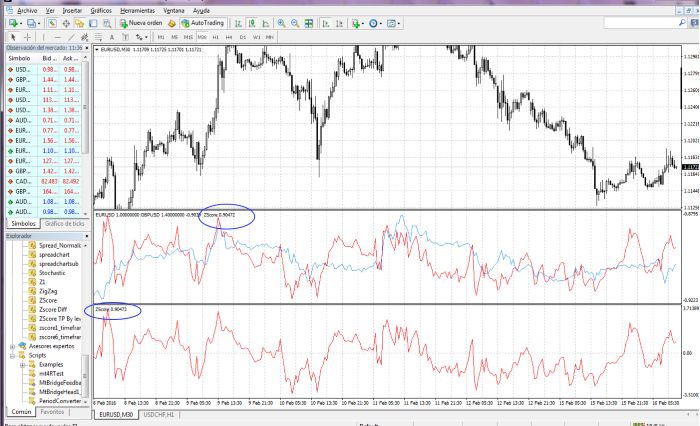Close the Explorador panel
This screenshot has width=700, height=426.
tap(85, 236)
